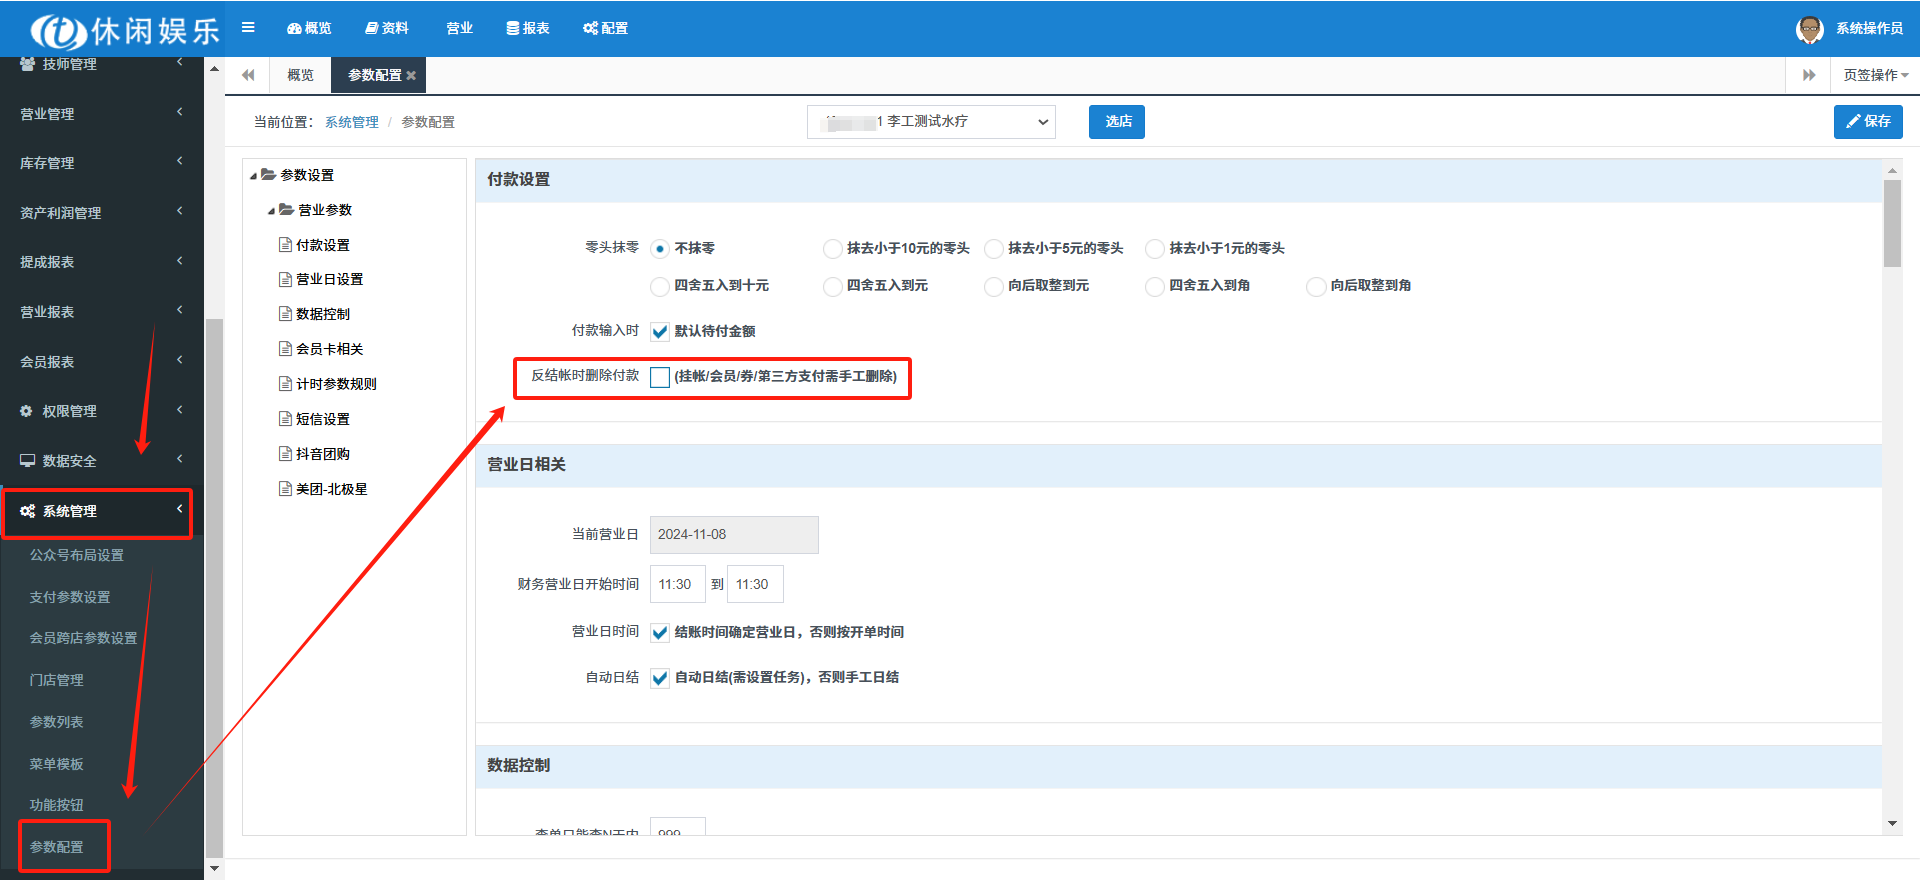Screen dimensions: 1920x880
Task: Click the 数据安全 monitor icon
Action: click(27, 461)
